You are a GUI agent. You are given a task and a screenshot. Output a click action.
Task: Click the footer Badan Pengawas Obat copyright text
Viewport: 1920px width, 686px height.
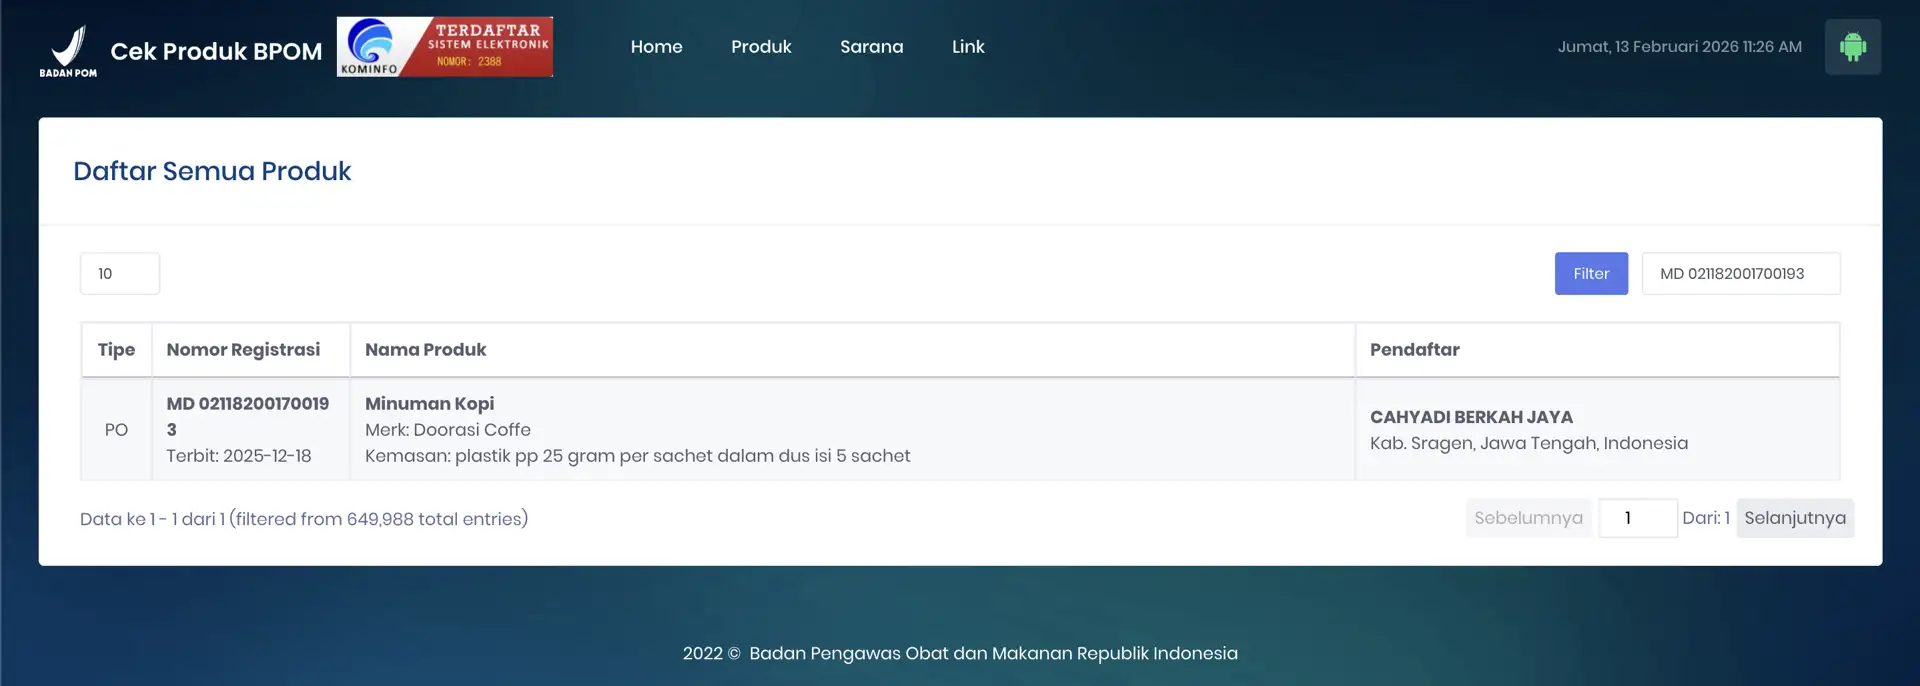[x=960, y=653]
